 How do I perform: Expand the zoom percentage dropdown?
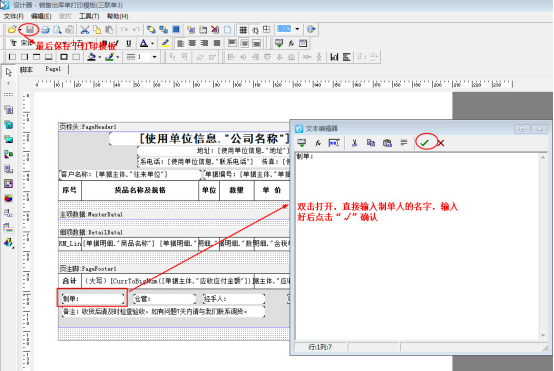pos(297,29)
